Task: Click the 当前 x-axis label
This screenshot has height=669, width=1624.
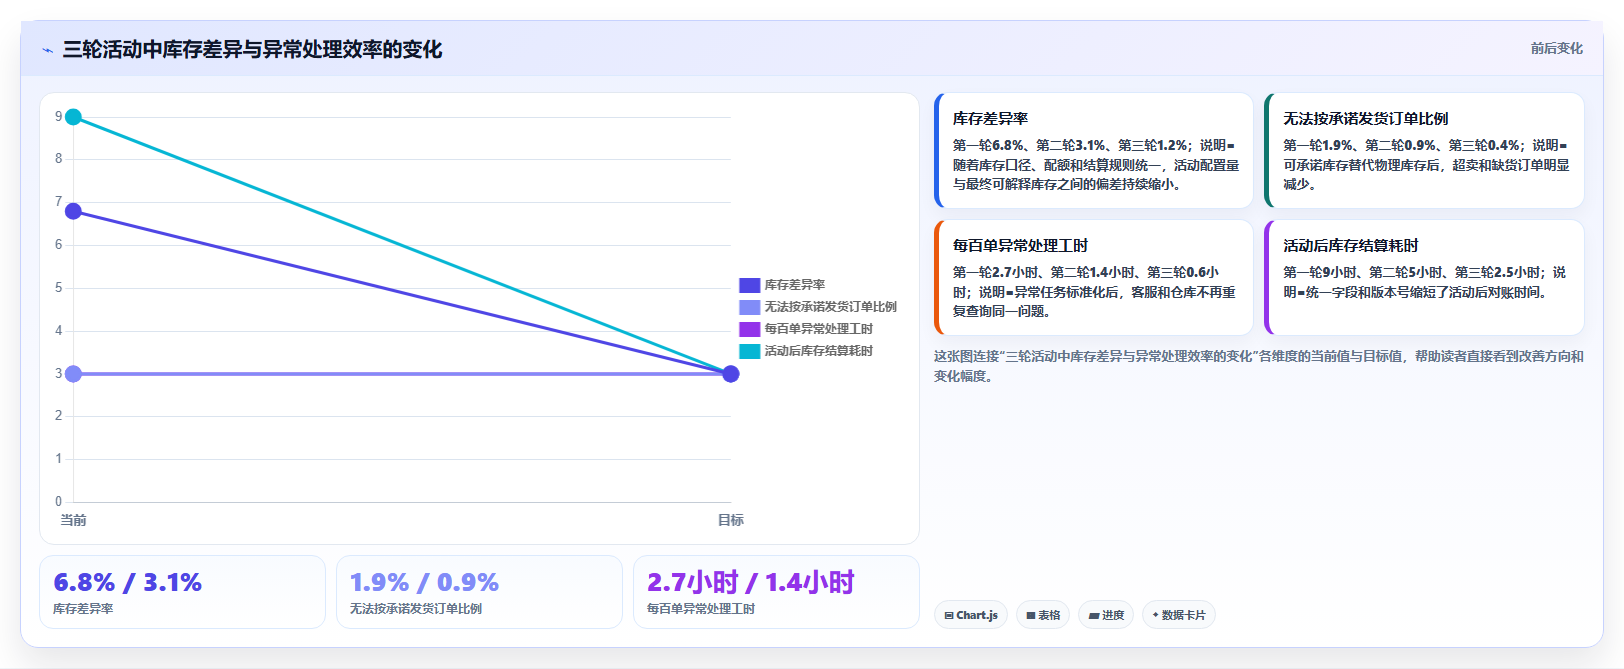Action: 73,520
